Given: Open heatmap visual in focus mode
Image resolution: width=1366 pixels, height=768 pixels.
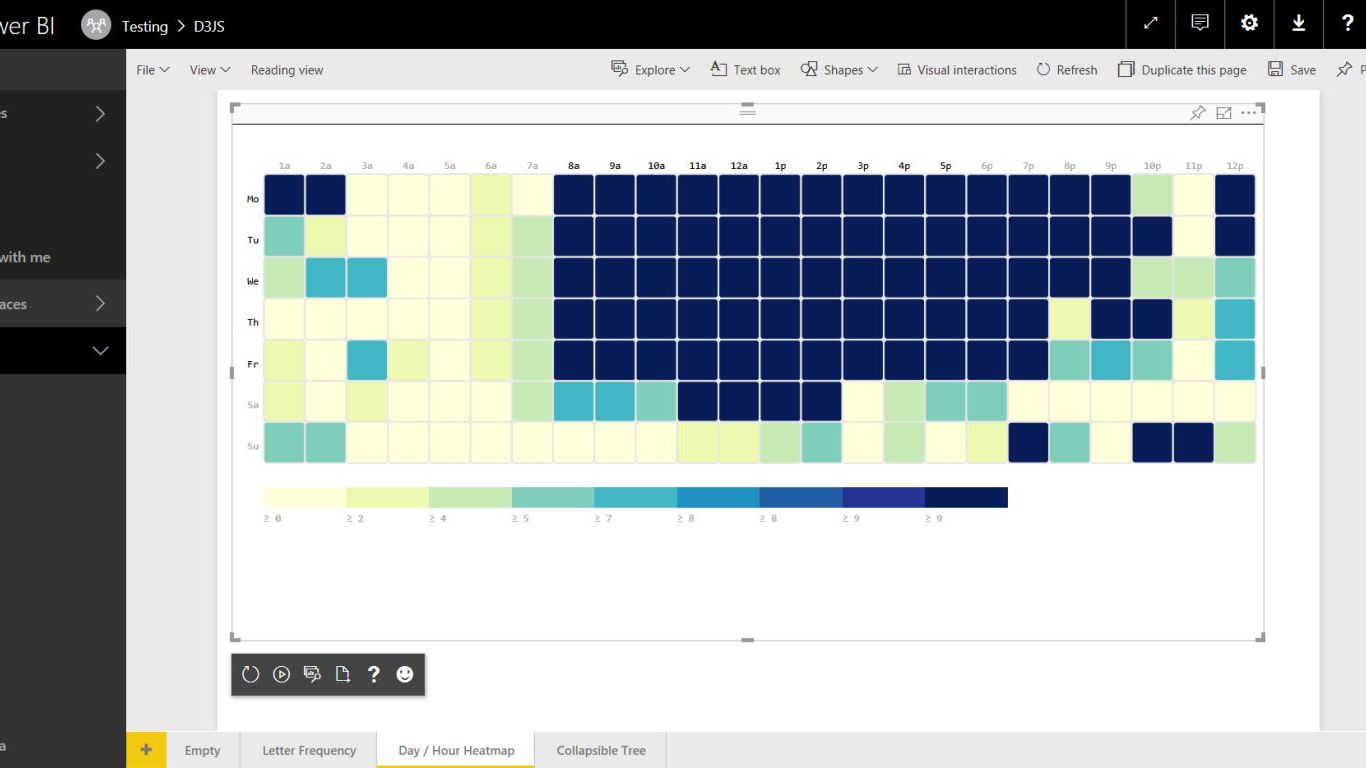Looking at the screenshot, I should click(x=1223, y=113).
